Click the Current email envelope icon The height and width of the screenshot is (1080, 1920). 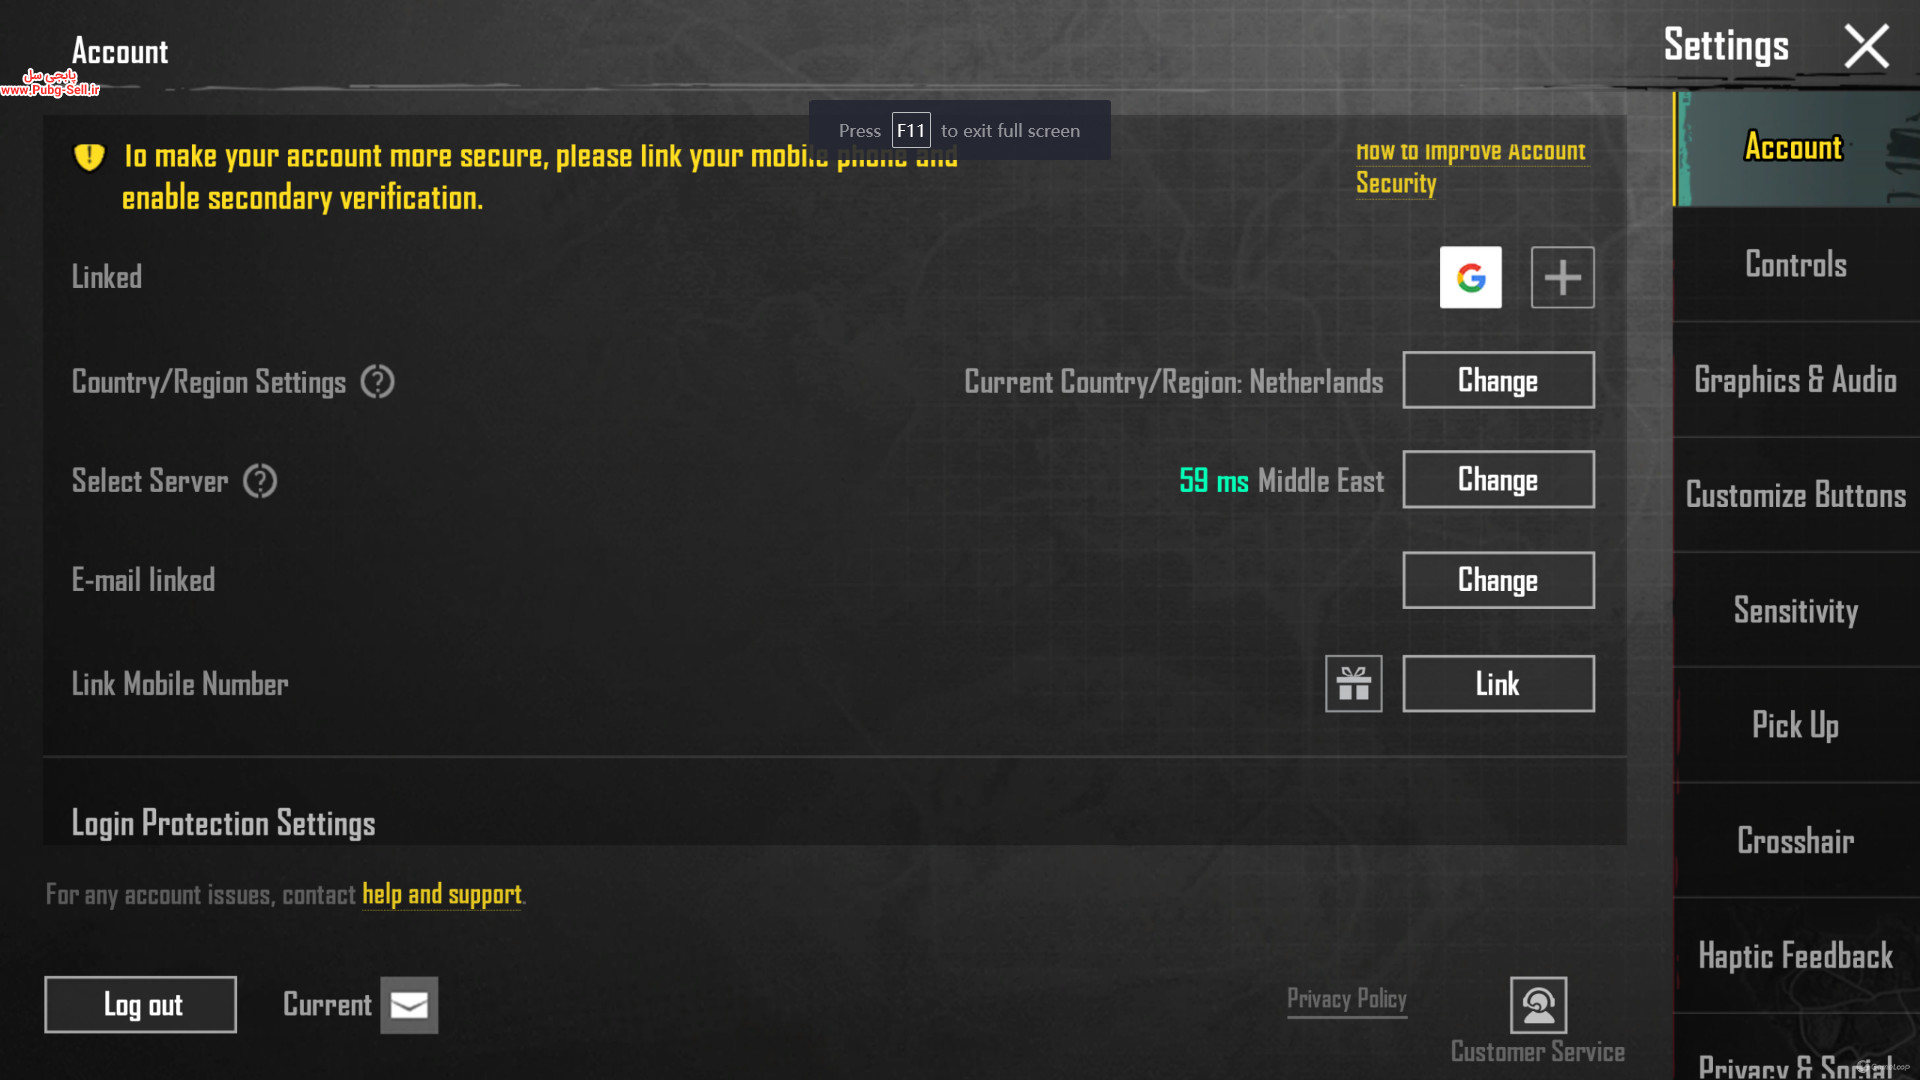[x=409, y=1005]
